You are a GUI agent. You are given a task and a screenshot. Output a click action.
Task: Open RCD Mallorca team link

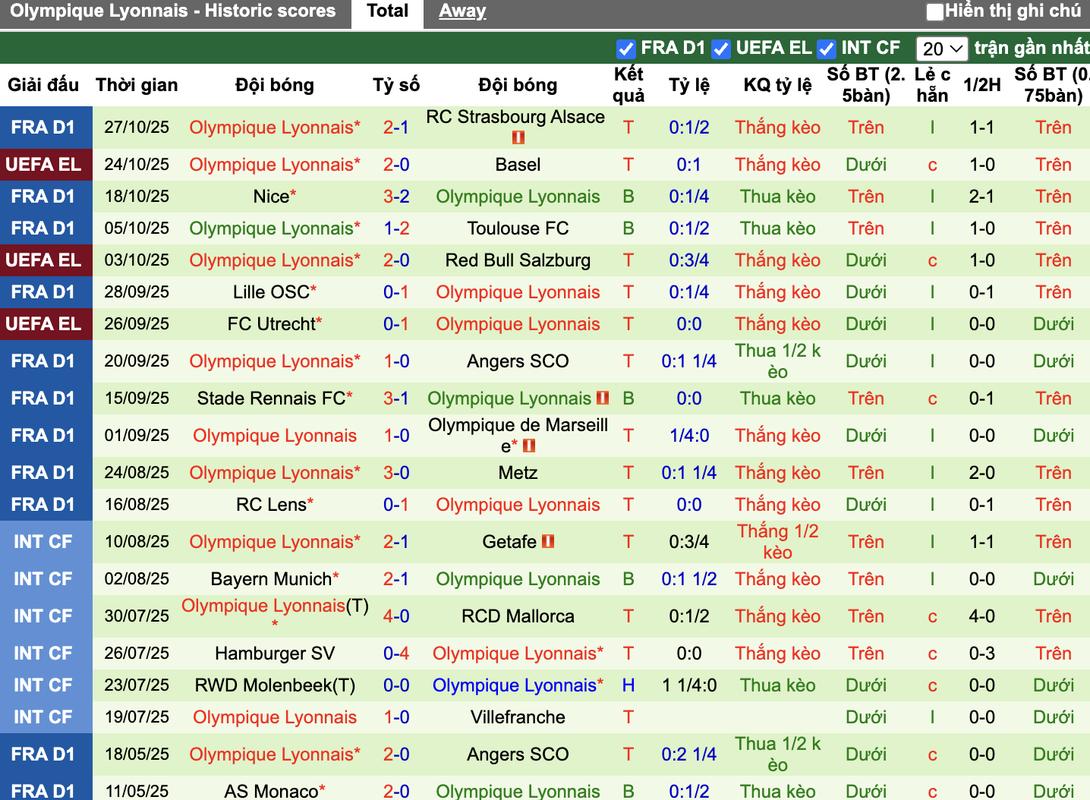point(518,617)
